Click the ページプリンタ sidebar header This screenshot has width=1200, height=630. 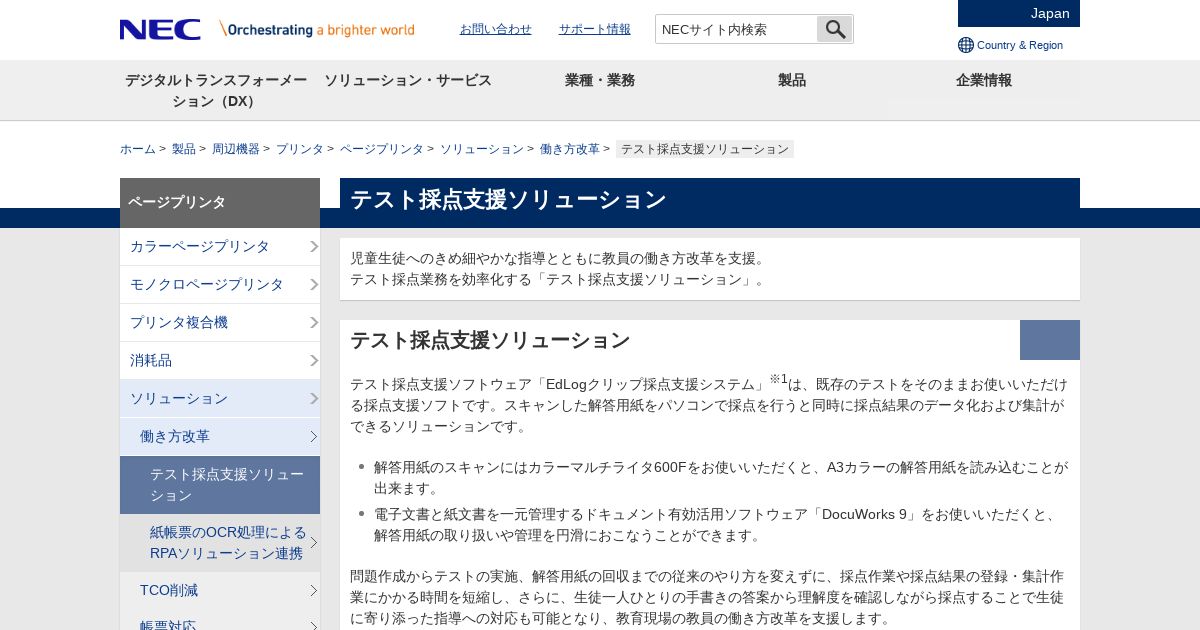[x=220, y=203]
